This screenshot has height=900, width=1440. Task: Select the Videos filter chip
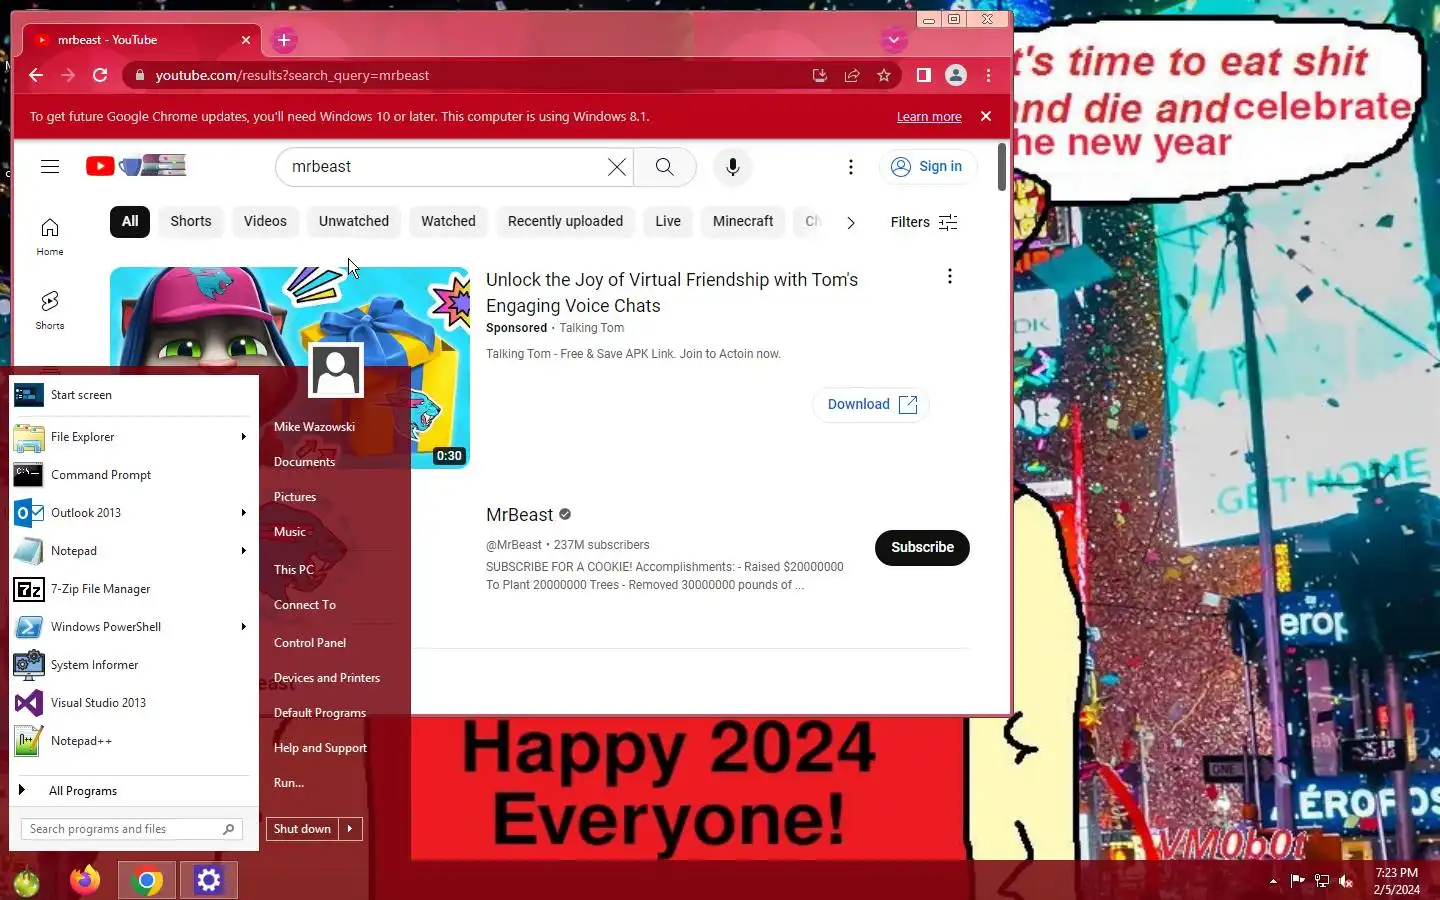(x=265, y=221)
